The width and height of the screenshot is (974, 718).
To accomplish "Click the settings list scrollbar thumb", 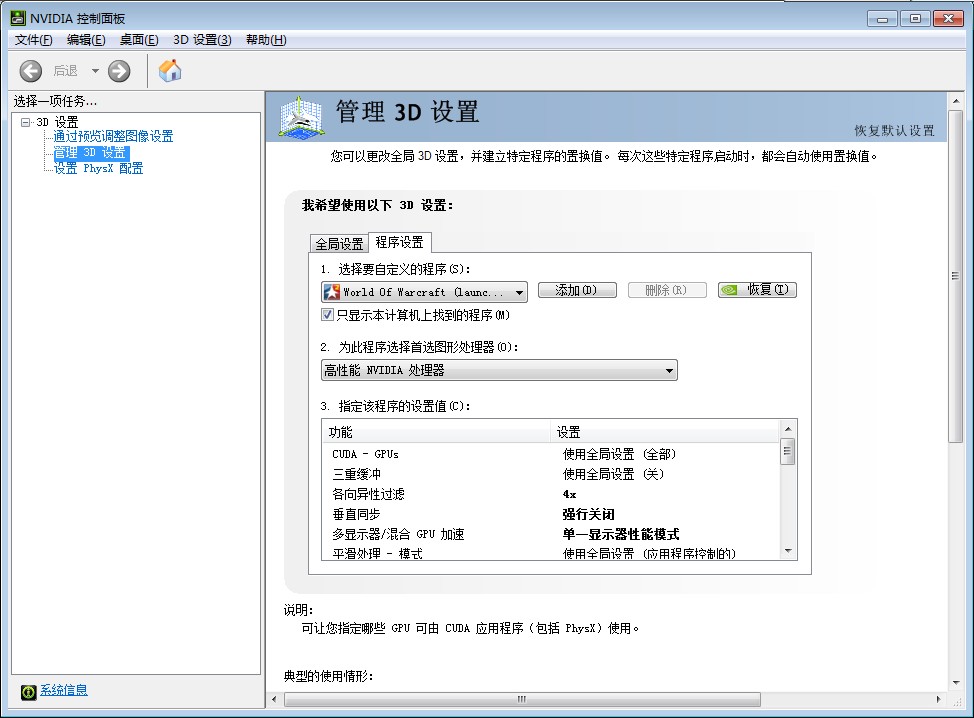I will click(x=788, y=452).
